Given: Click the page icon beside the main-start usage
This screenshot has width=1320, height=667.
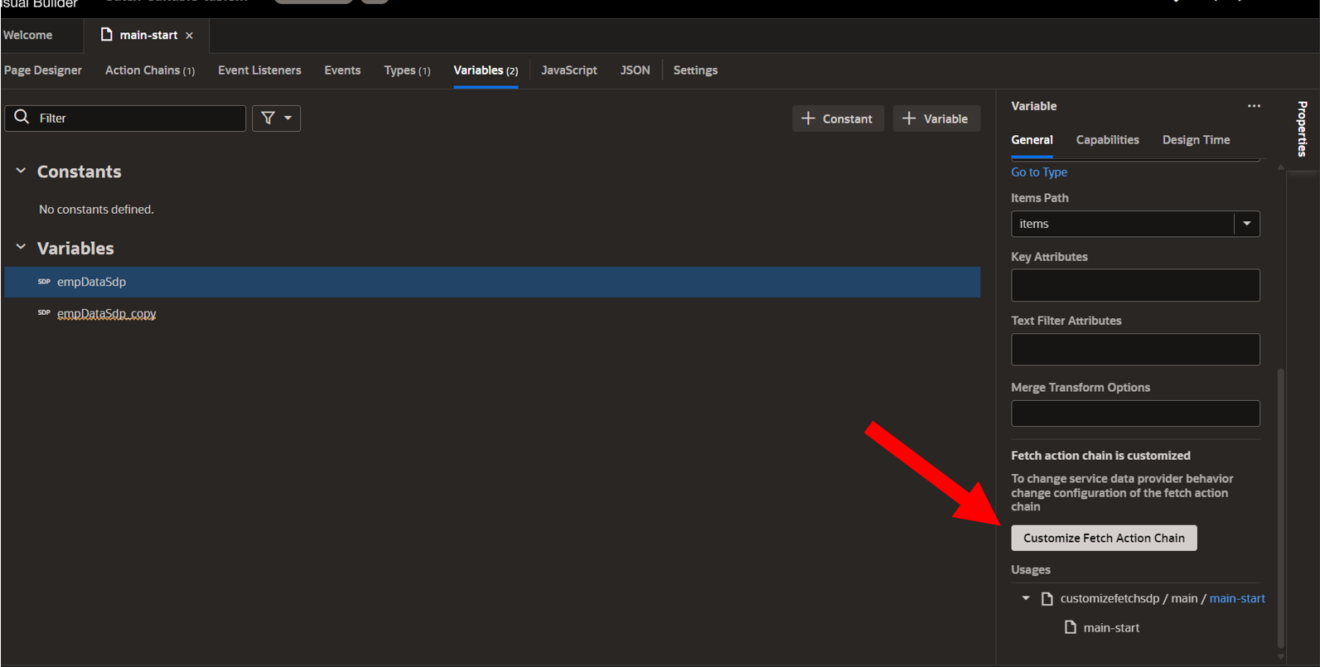Looking at the screenshot, I should [1069, 627].
